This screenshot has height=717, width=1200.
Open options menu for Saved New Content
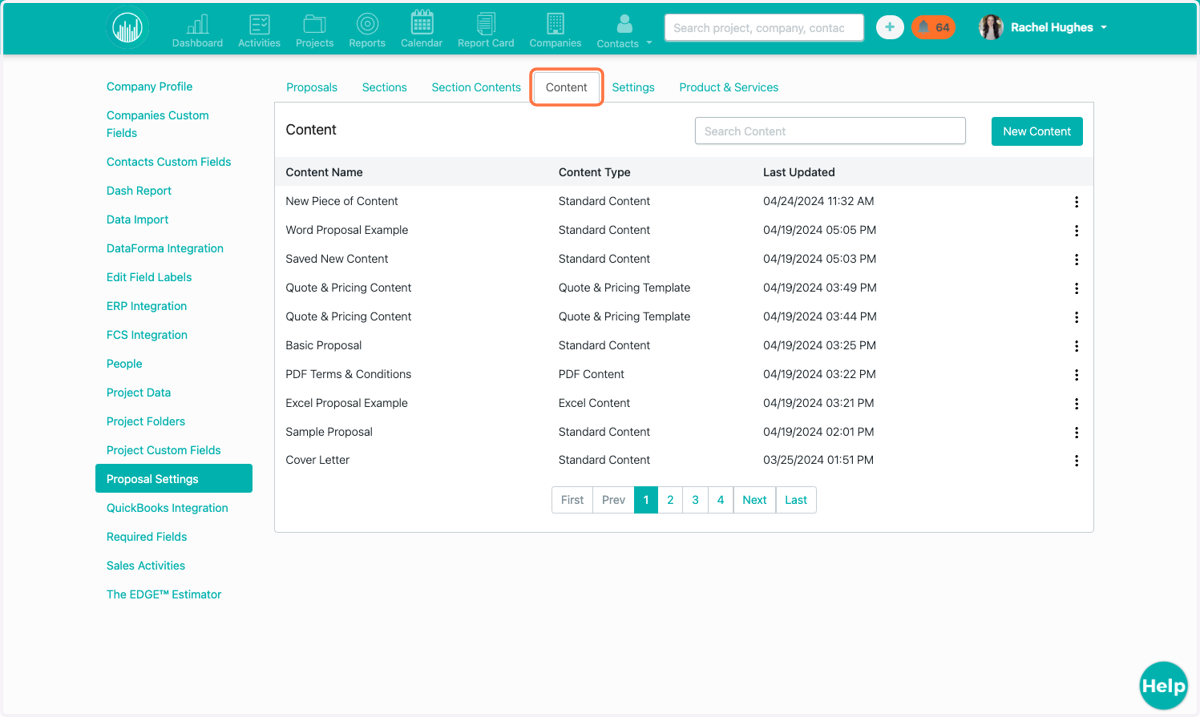[1076, 260]
